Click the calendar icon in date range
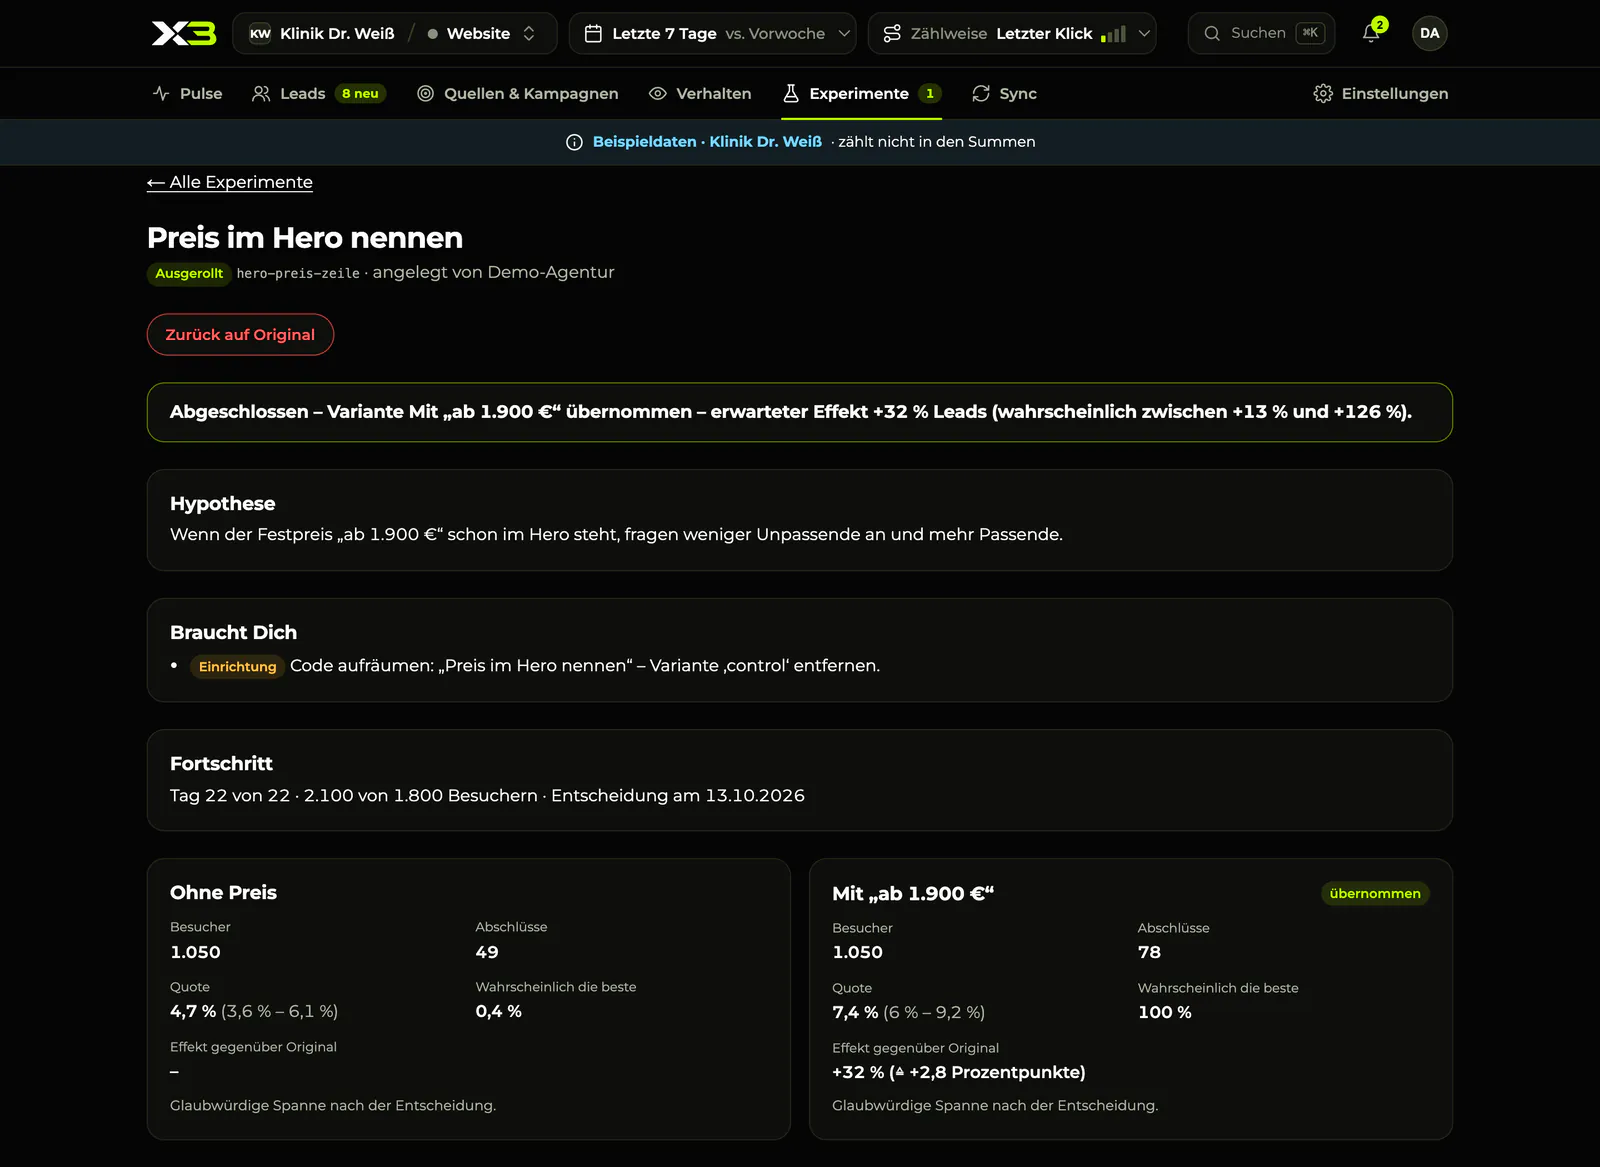 point(593,33)
